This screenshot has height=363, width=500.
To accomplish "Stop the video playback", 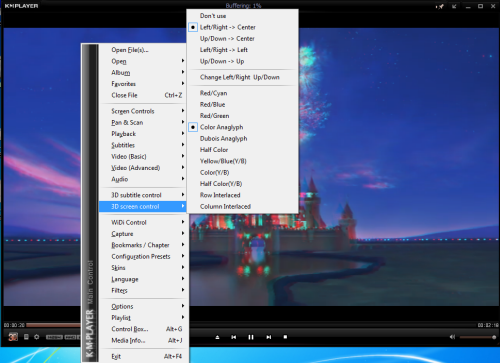I will pos(285,337).
